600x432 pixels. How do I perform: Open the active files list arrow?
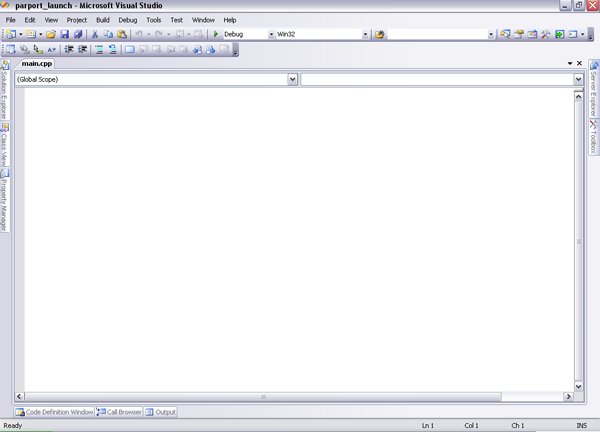[x=570, y=64]
